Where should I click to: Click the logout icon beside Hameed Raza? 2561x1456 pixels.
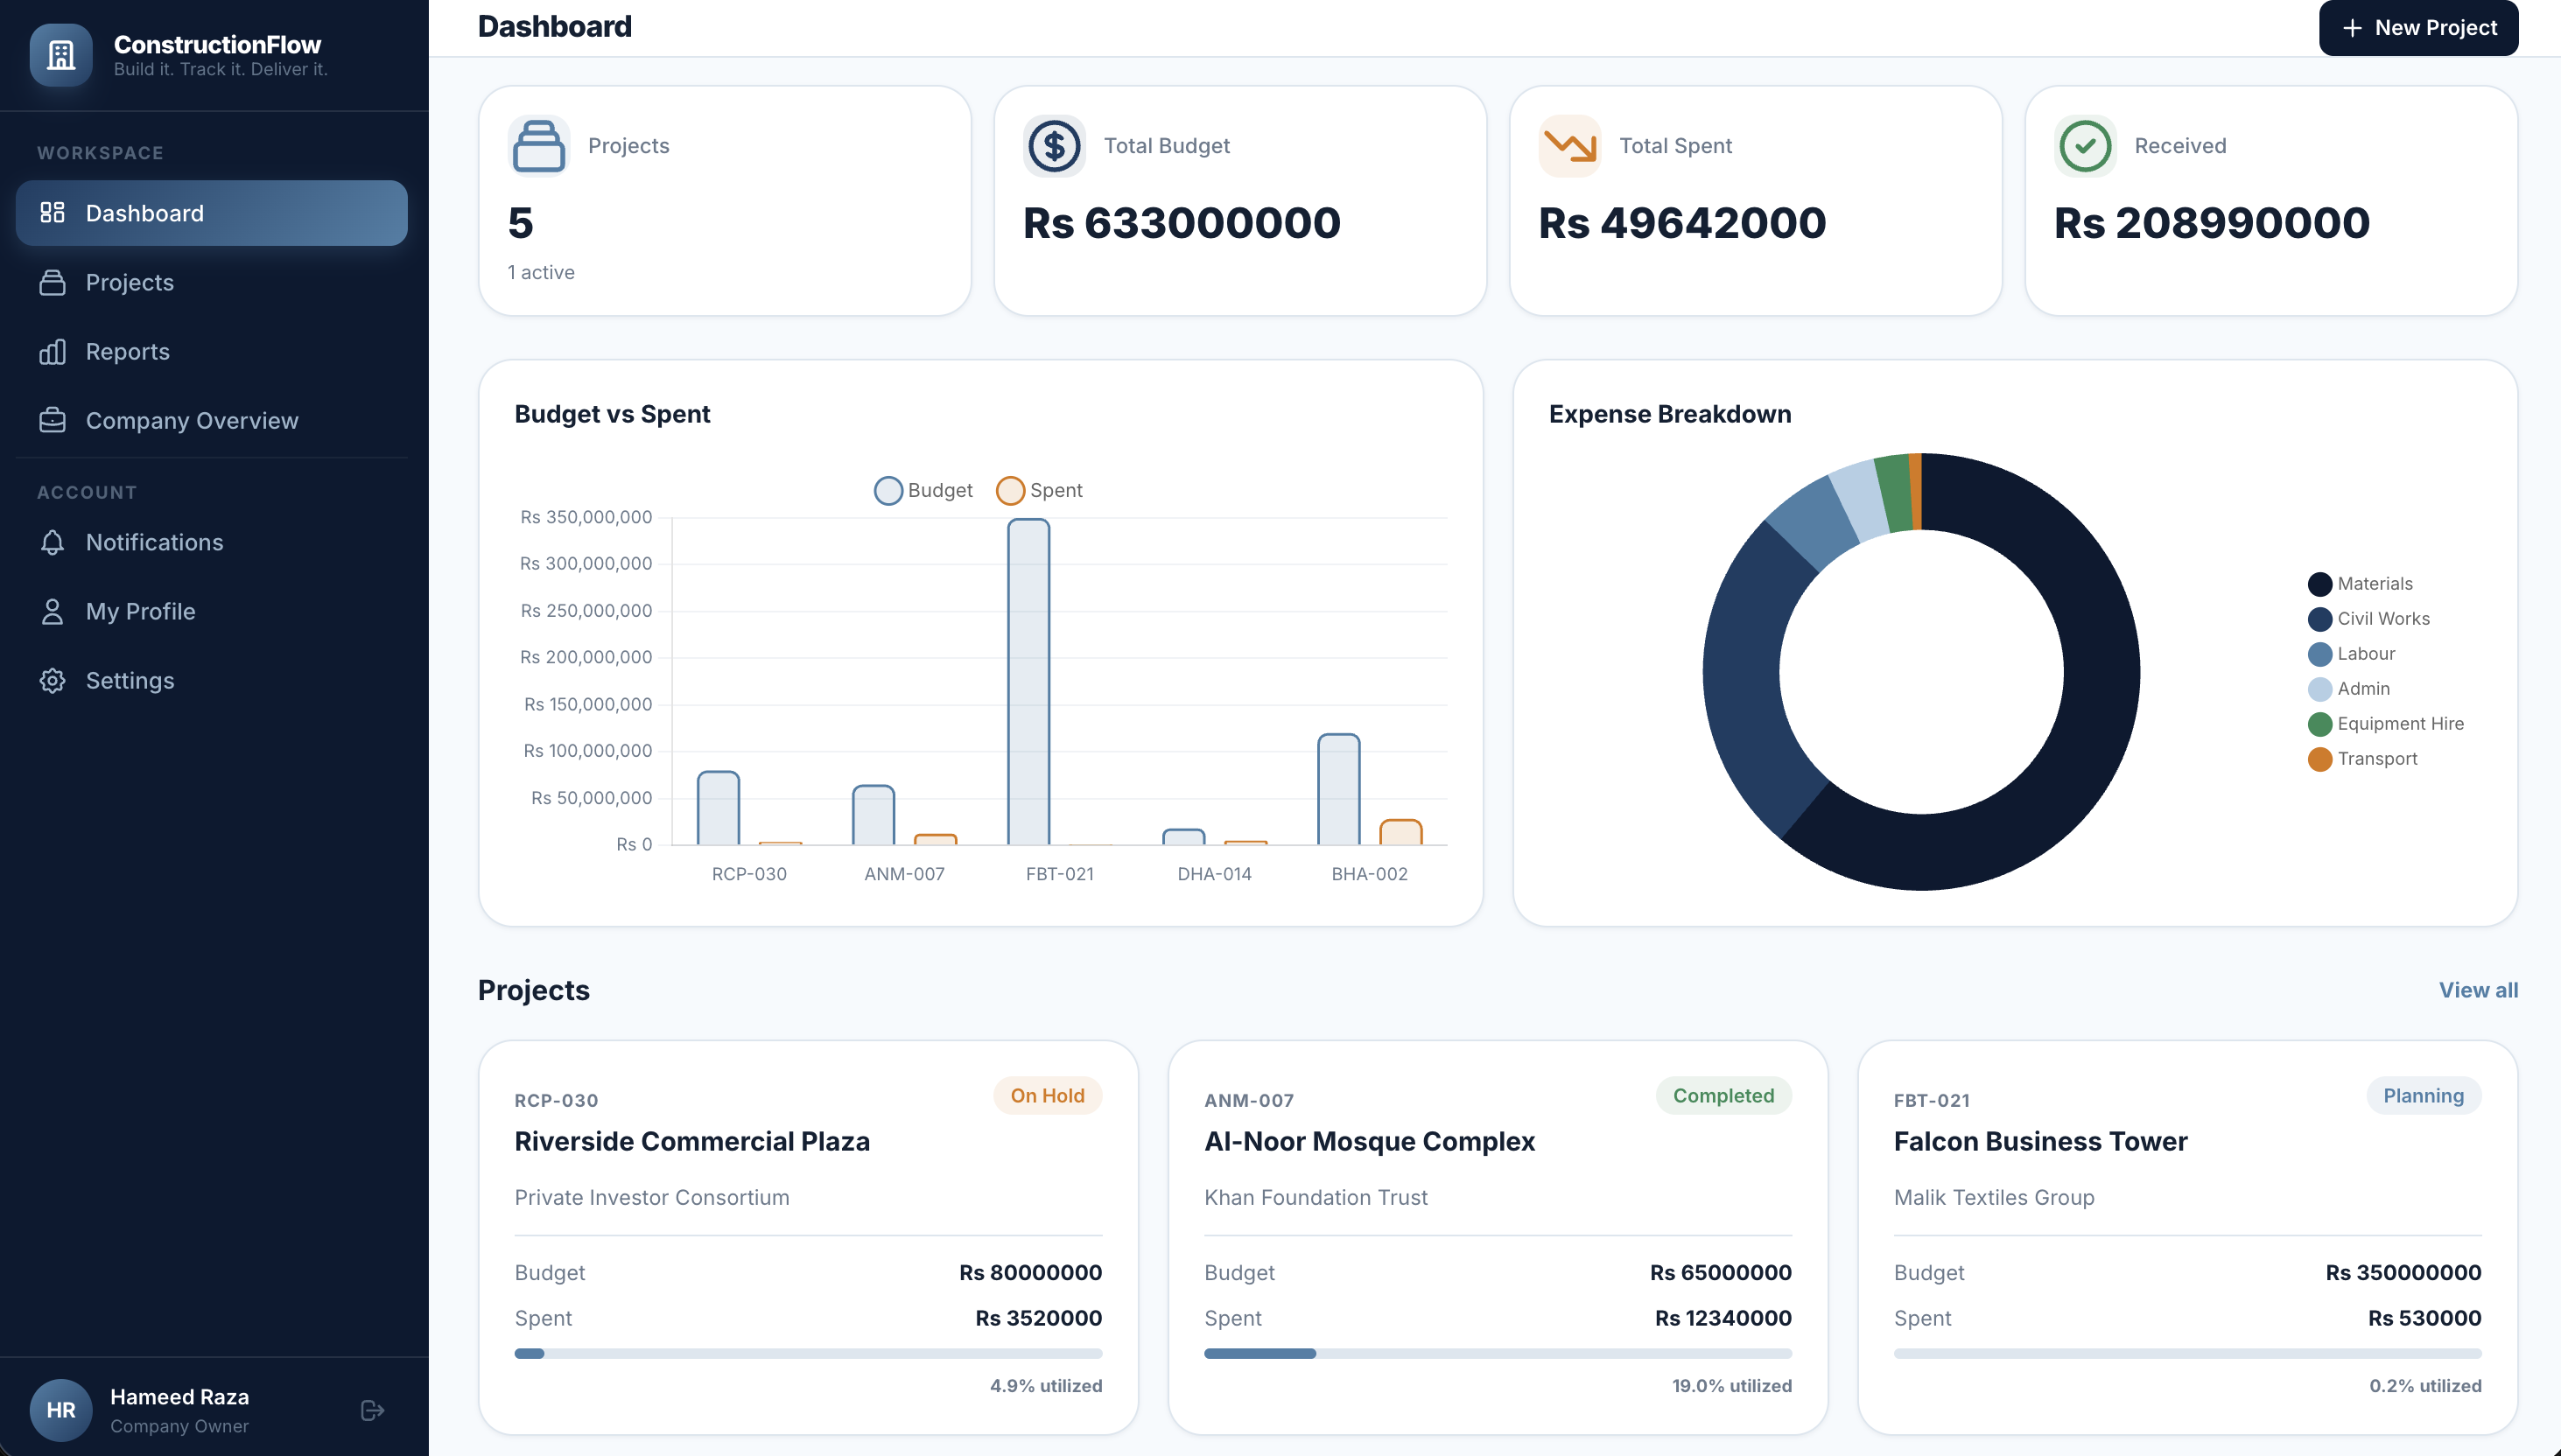(x=372, y=1410)
